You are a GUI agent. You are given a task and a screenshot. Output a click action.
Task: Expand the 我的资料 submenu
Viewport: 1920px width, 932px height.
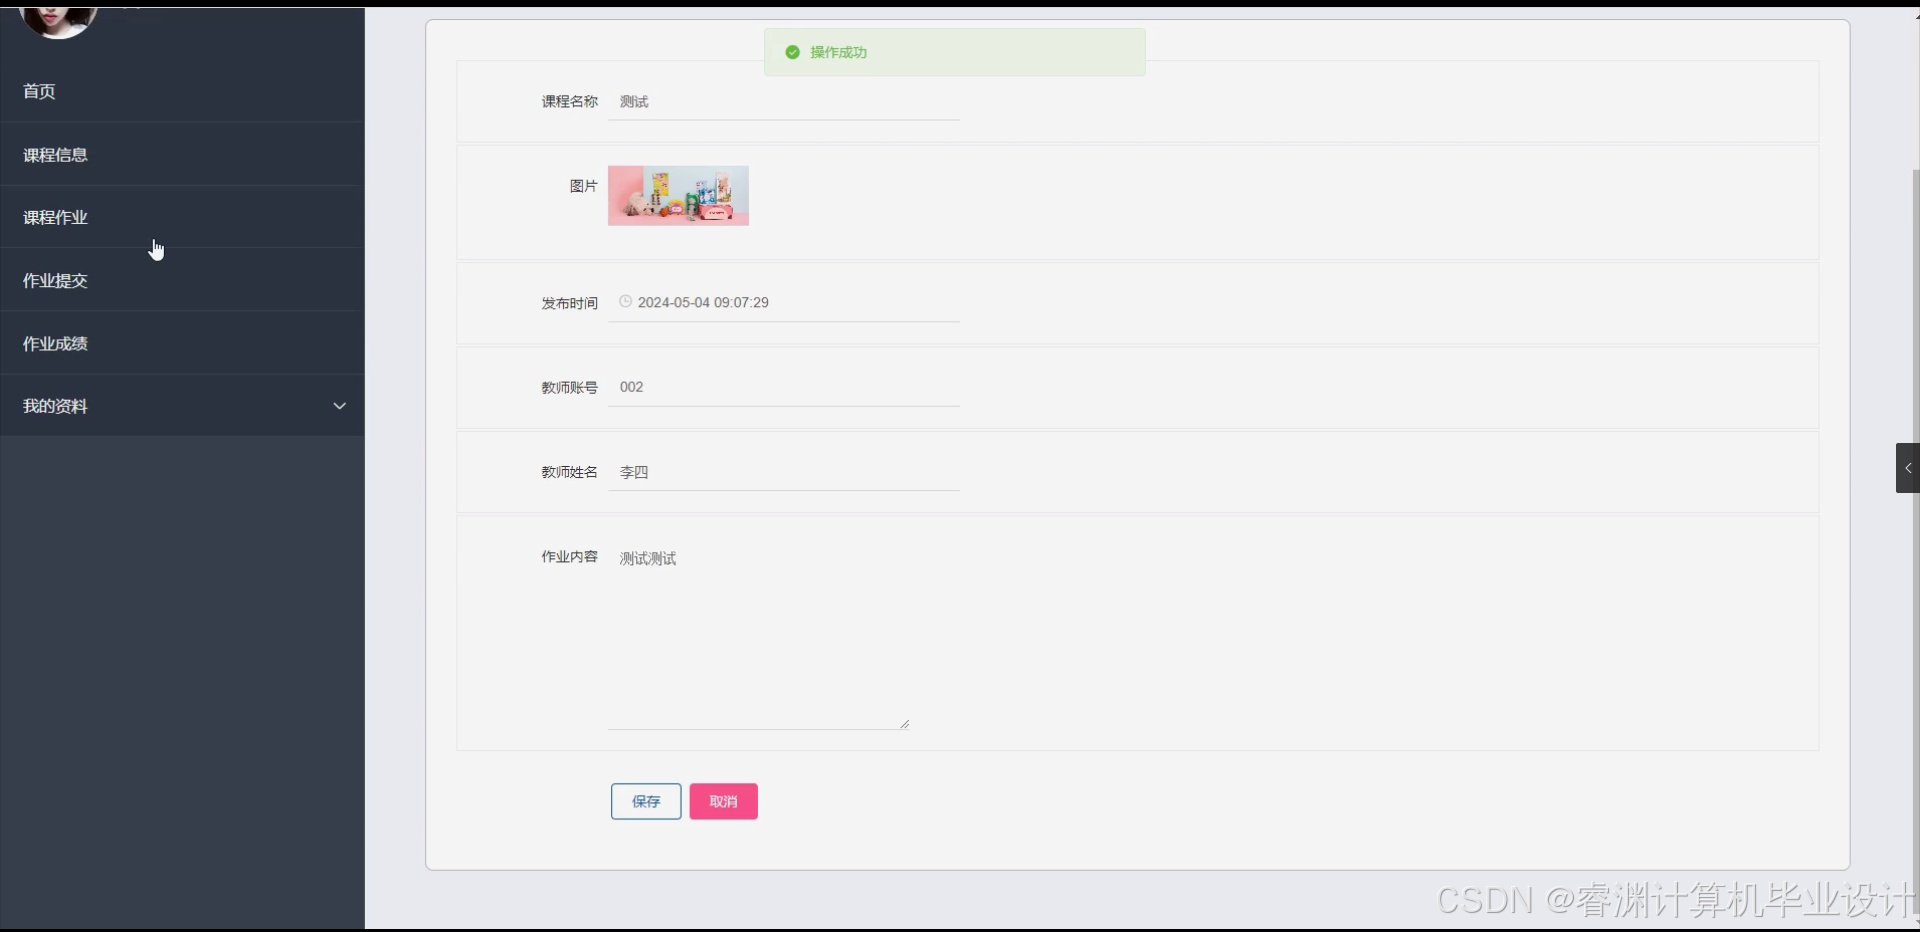click(182, 406)
